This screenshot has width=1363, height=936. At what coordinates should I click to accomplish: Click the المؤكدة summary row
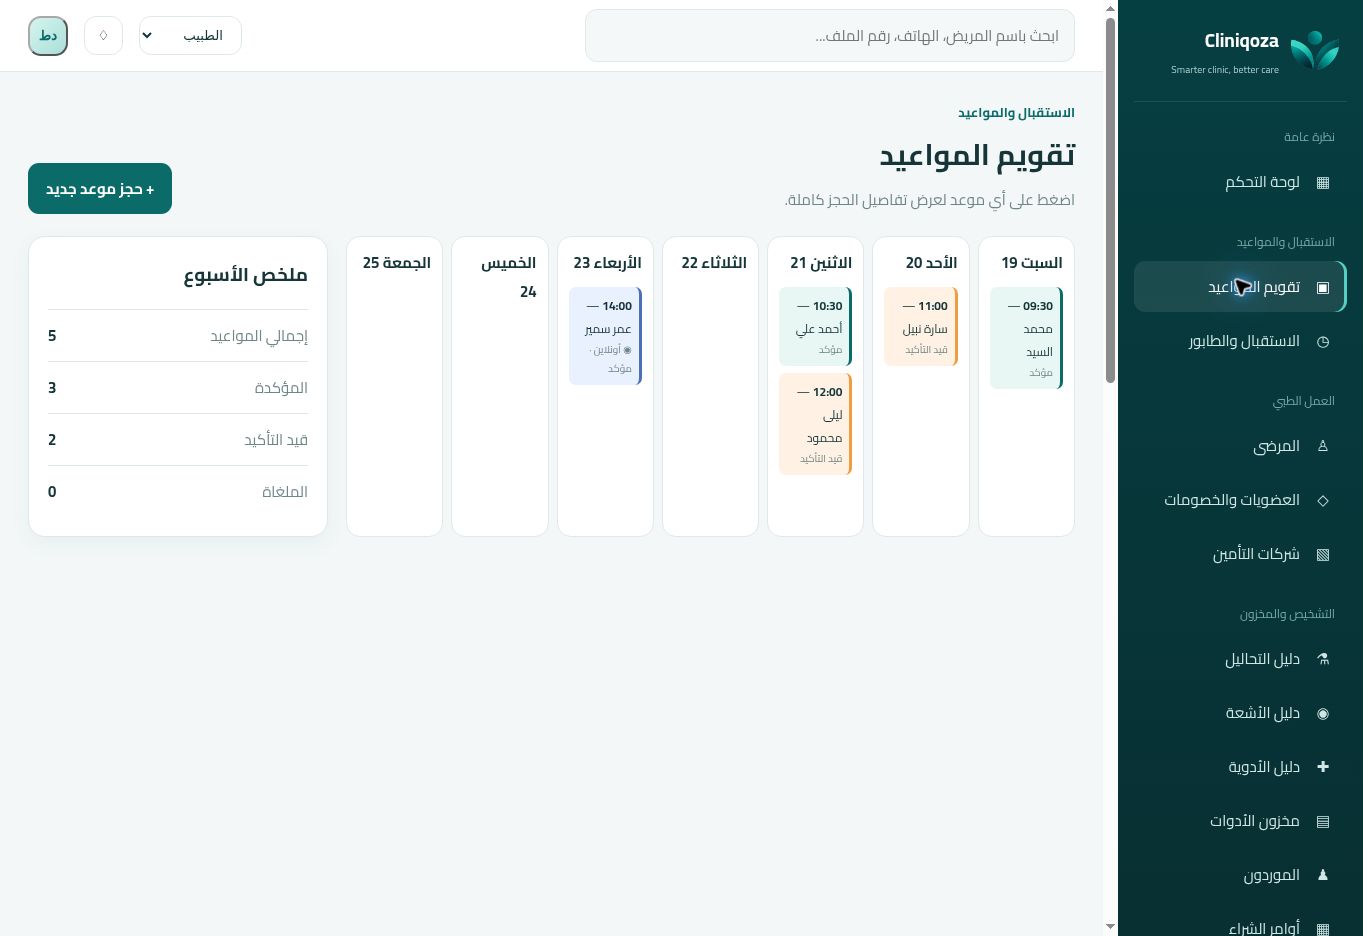[x=178, y=388]
